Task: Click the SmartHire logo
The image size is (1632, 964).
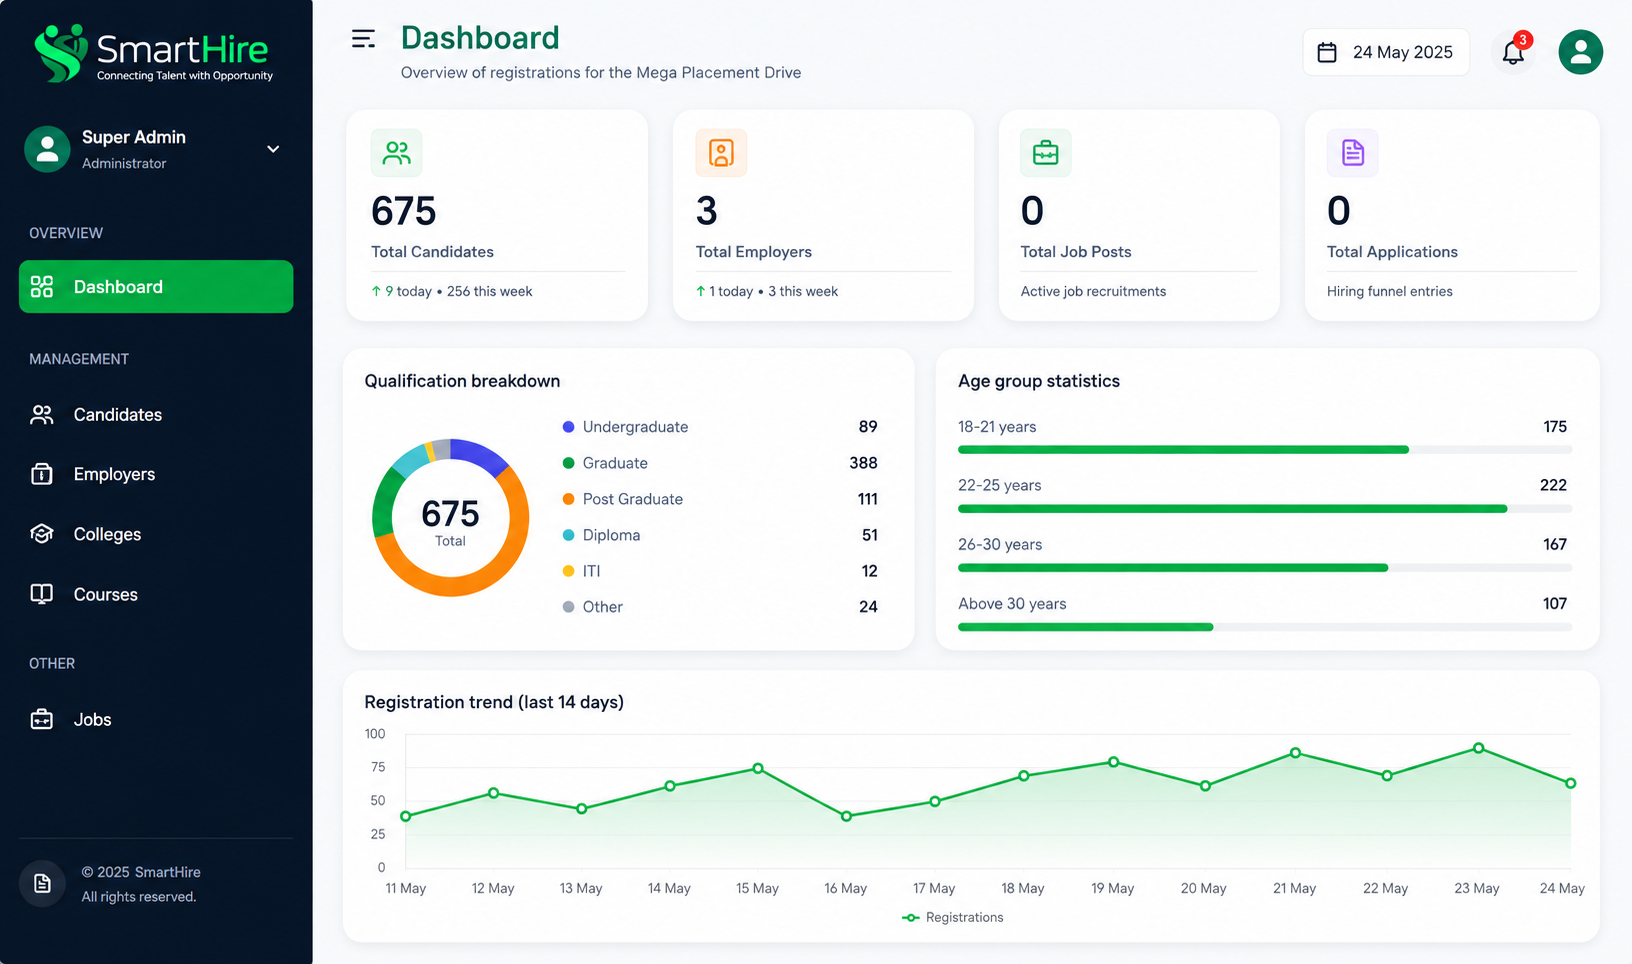Action: pyautogui.click(x=153, y=53)
